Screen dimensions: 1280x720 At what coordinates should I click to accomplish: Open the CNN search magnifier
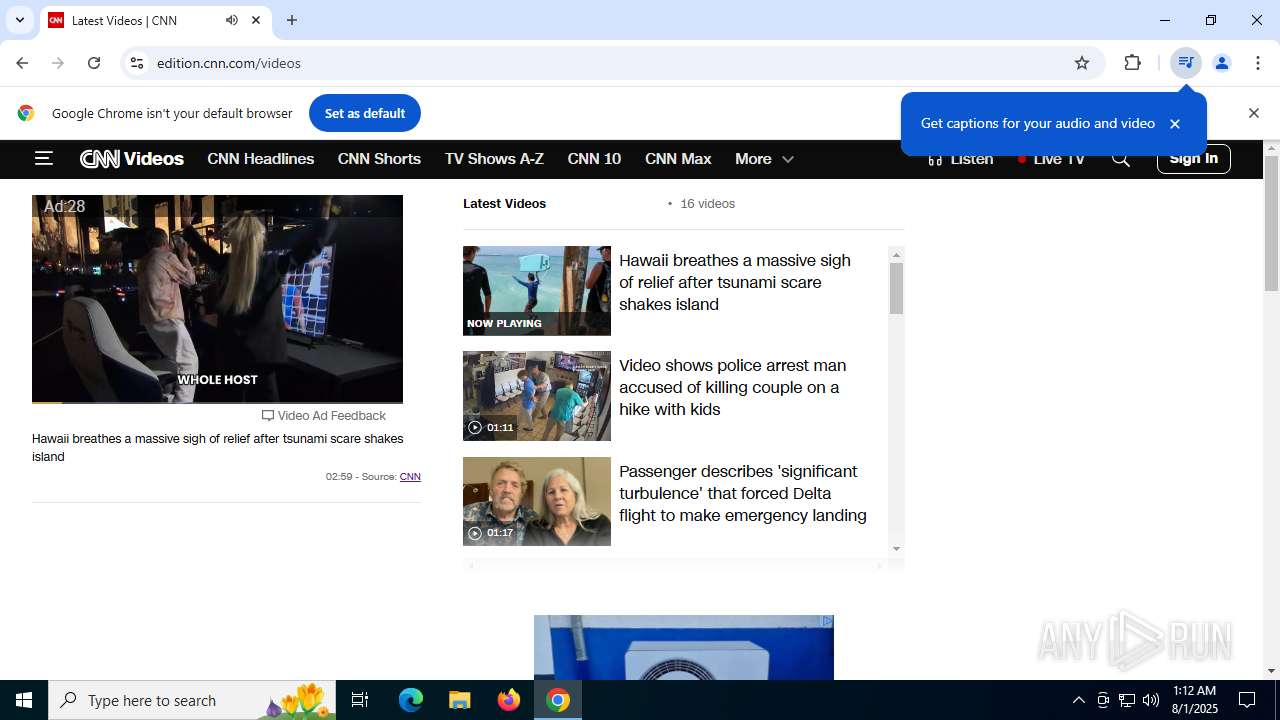[x=1121, y=159]
